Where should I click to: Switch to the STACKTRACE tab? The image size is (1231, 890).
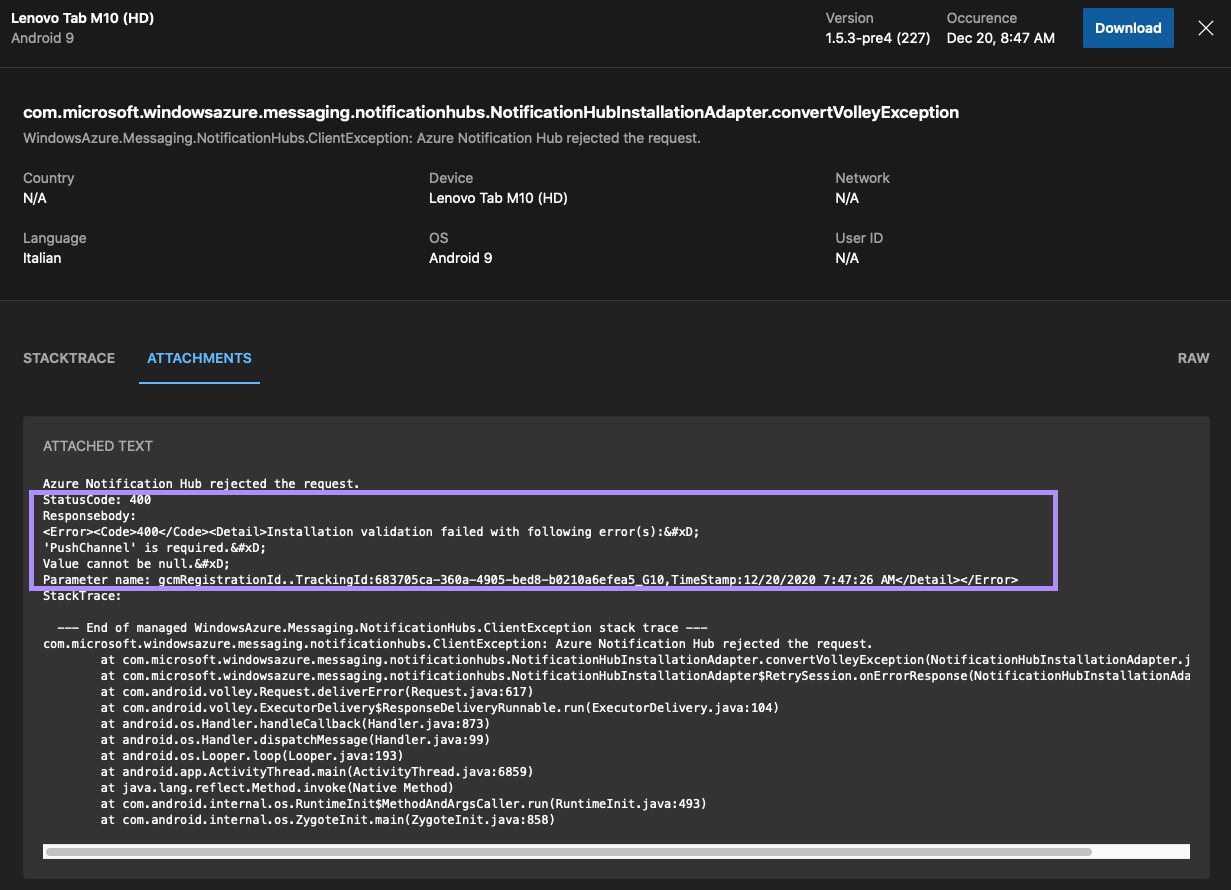68,358
